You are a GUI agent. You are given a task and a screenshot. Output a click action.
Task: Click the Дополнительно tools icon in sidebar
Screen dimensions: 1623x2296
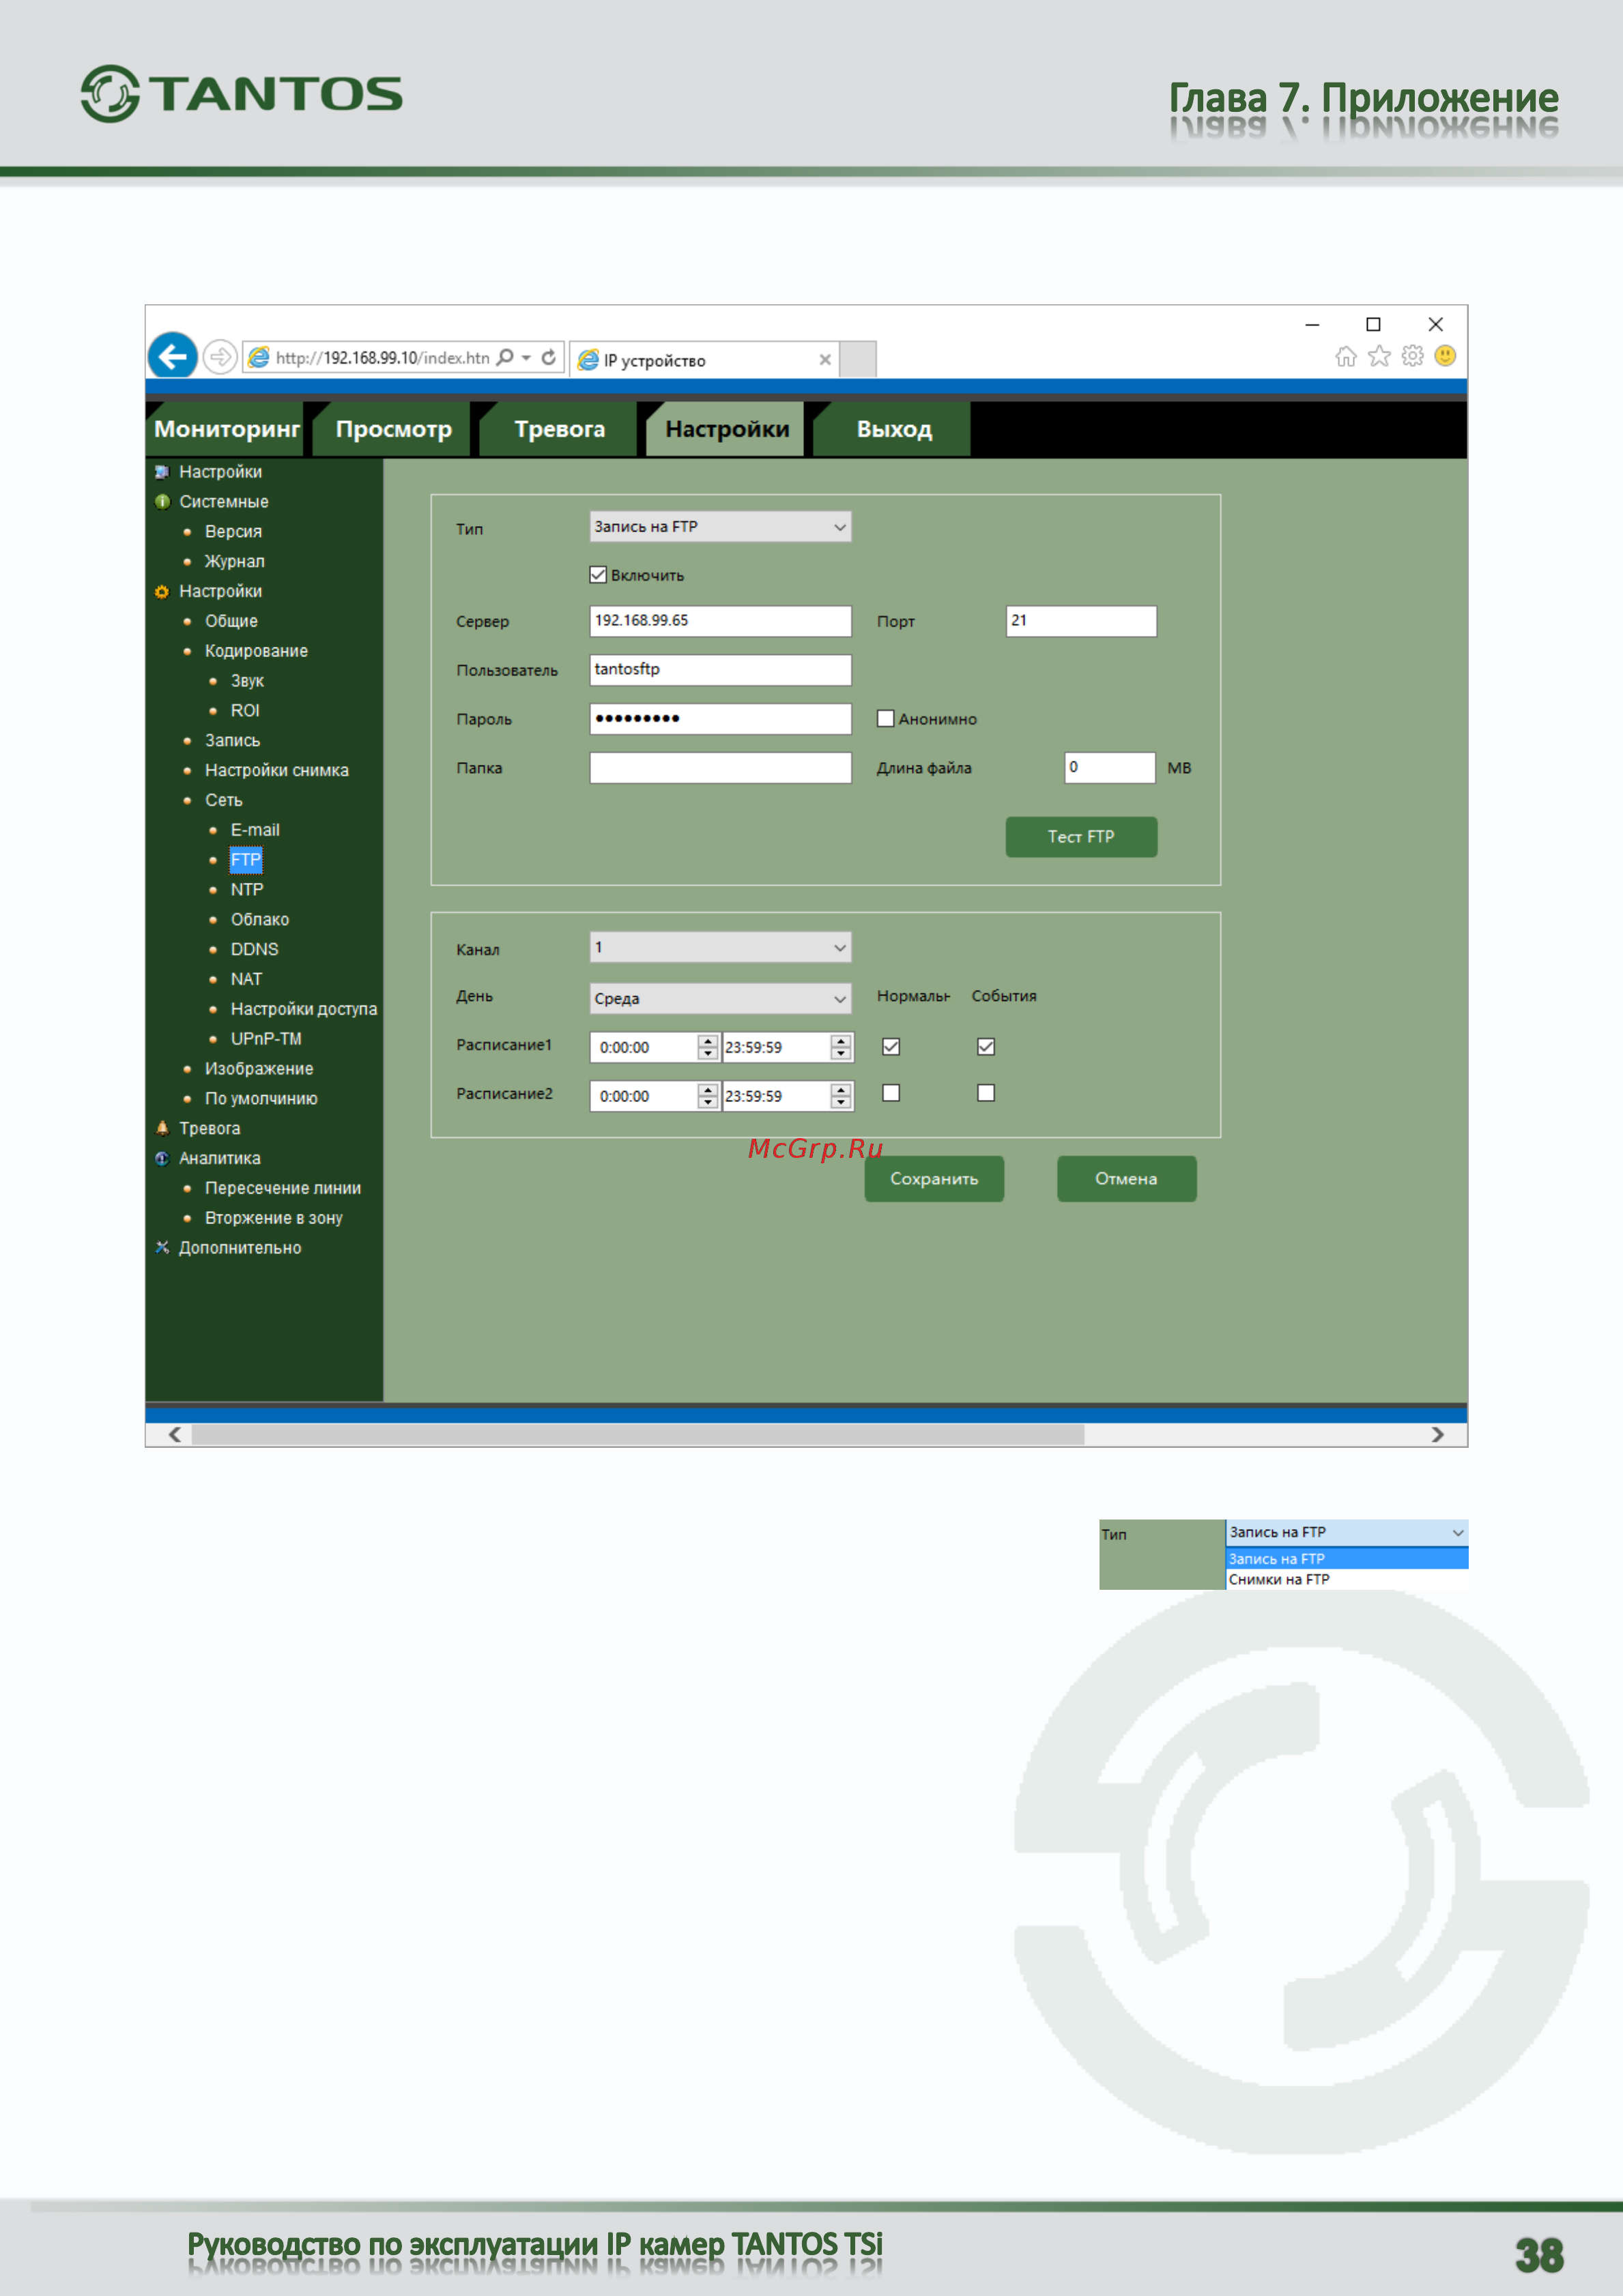click(162, 1247)
